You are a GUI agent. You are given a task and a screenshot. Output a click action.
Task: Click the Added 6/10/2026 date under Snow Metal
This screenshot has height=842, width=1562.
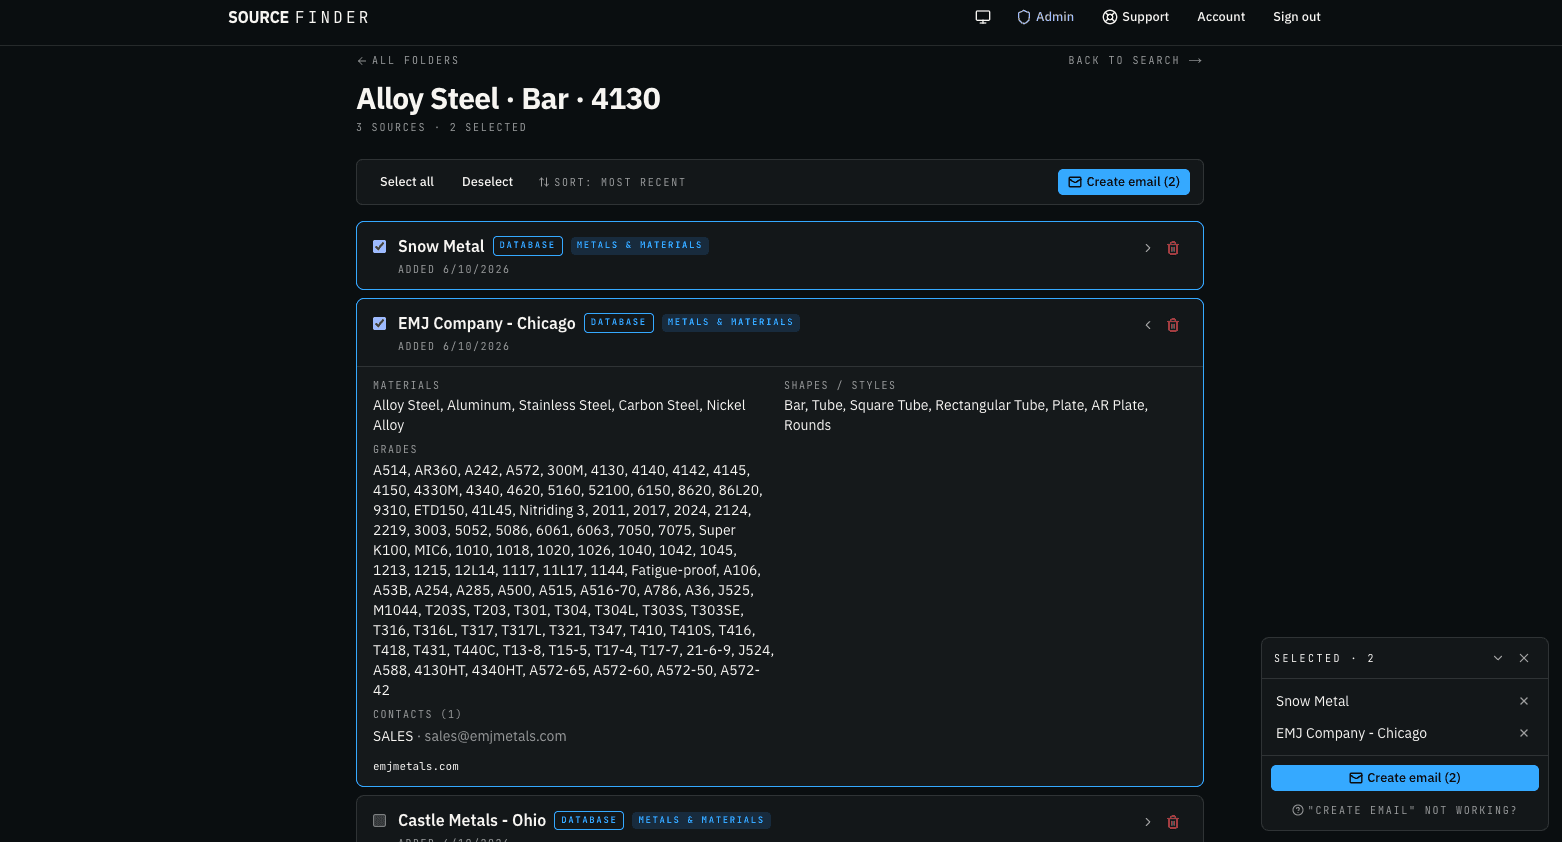tap(454, 270)
